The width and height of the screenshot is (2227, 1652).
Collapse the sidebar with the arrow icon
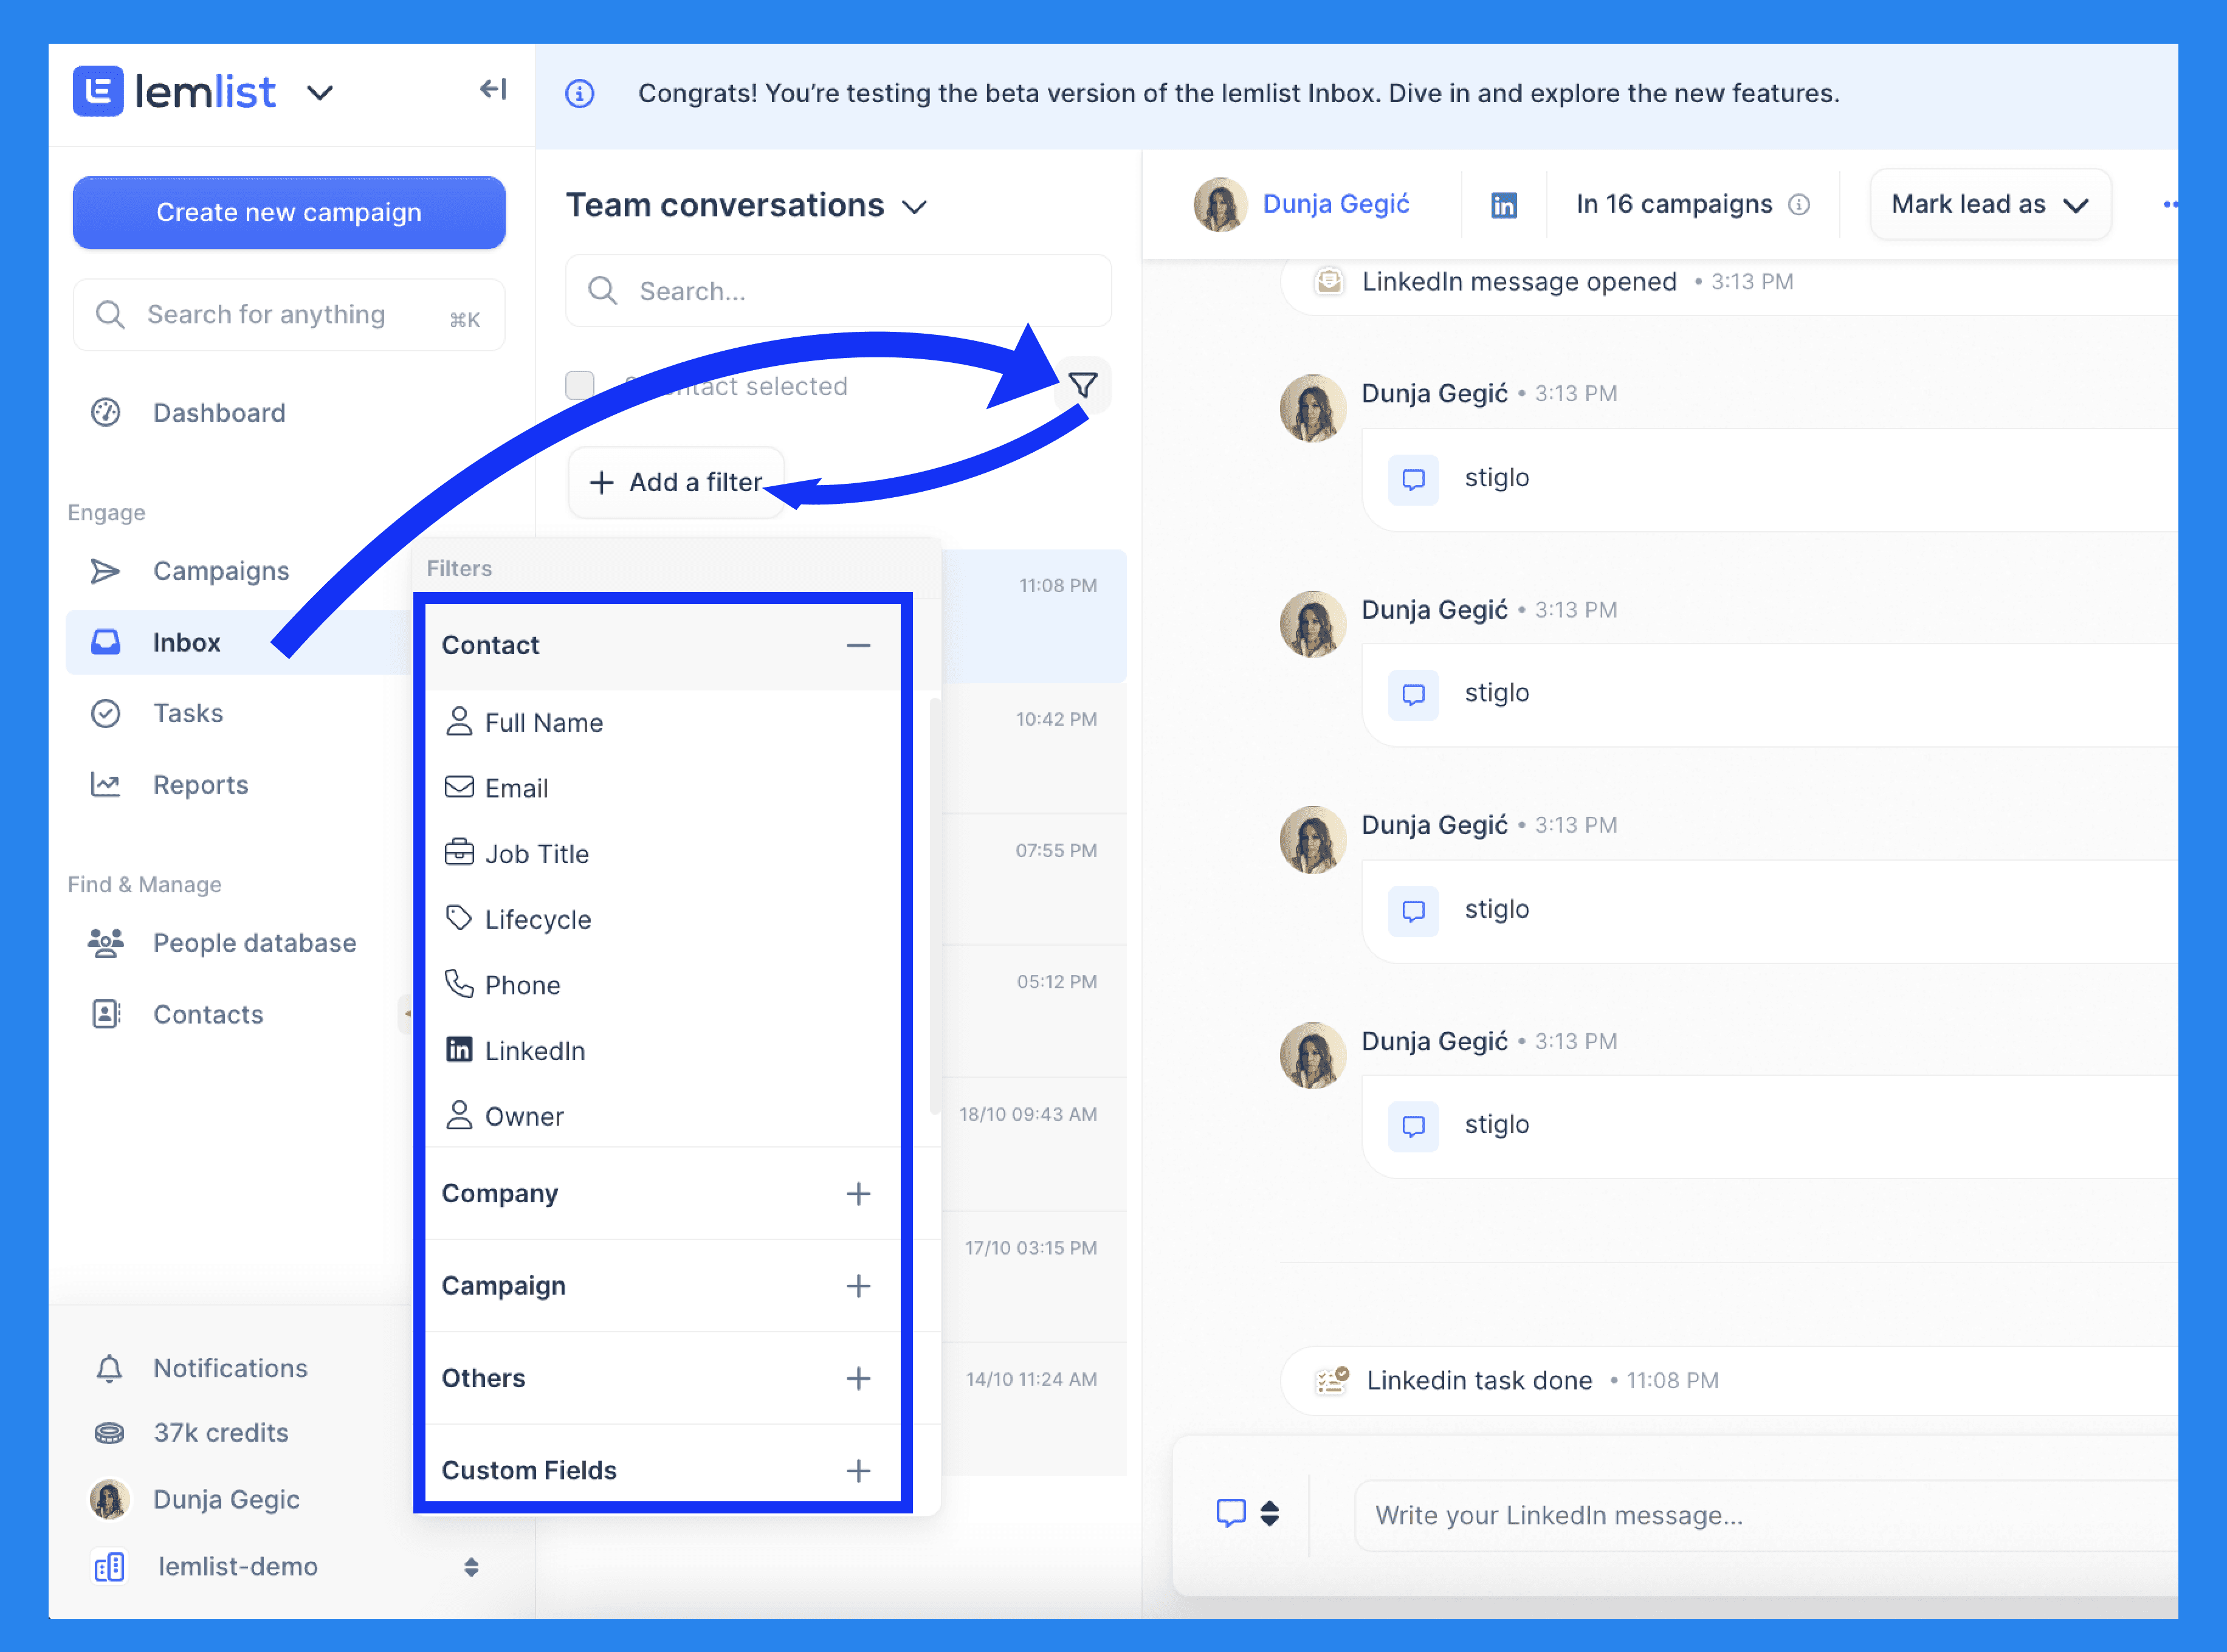tap(493, 90)
